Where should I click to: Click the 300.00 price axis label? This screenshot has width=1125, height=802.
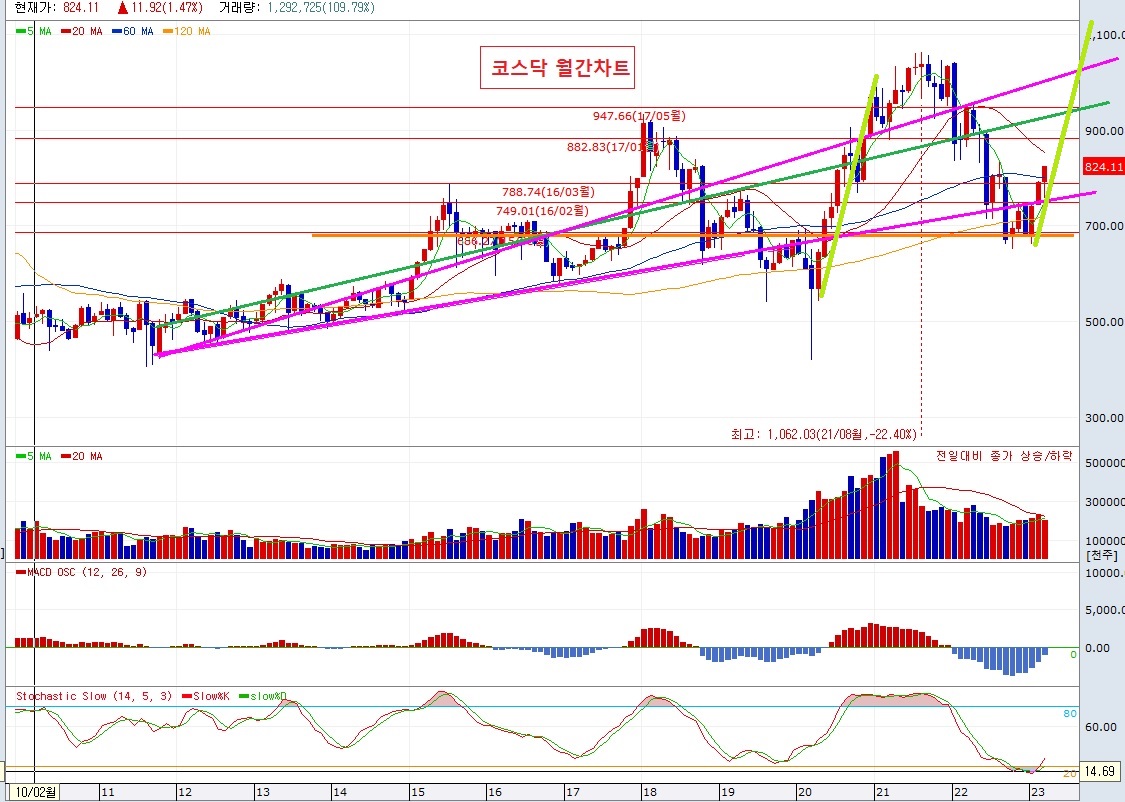[x=1104, y=417]
